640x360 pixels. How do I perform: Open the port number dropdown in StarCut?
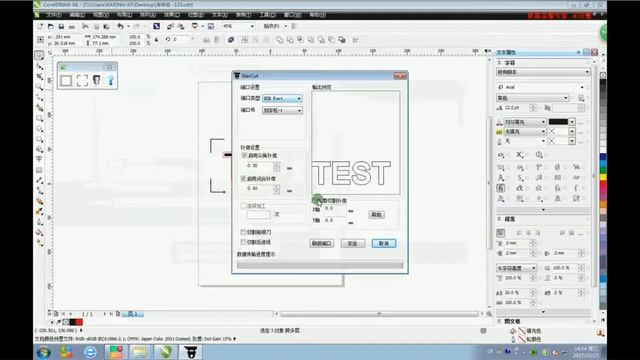(x=282, y=111)
